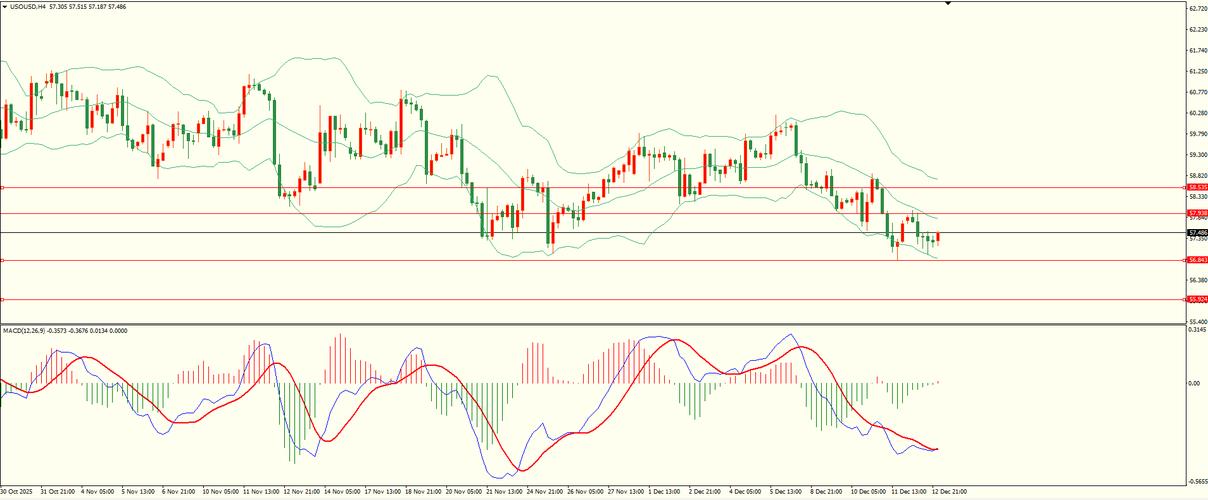Select the 57.938 red price label
Image resolution: width=1208 pixels, height=500 pixels.
tap(1197, 213)
